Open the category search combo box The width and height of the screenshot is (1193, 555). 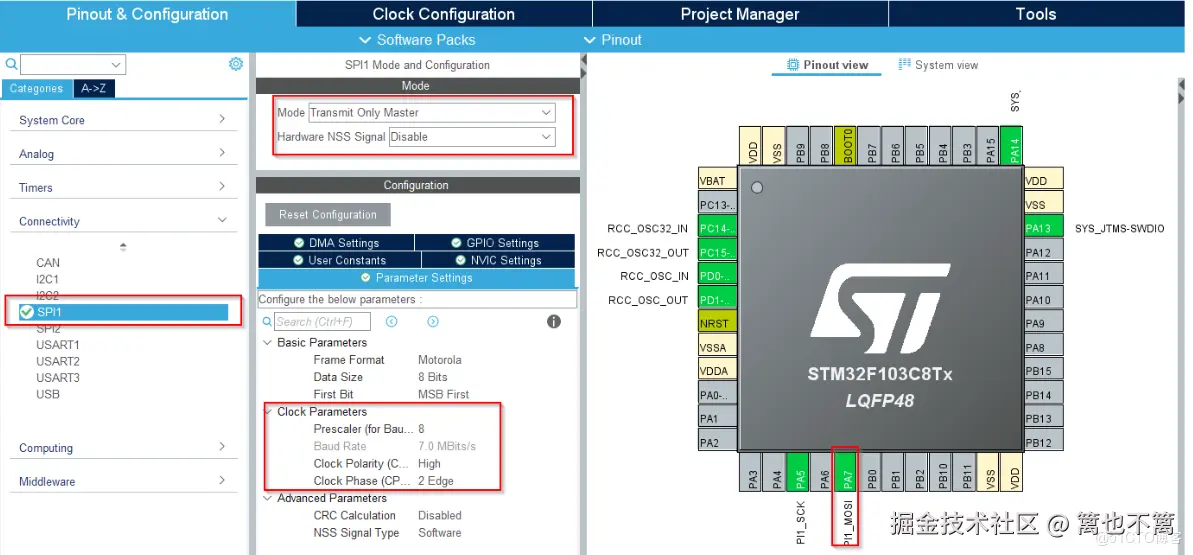(73, 65)
